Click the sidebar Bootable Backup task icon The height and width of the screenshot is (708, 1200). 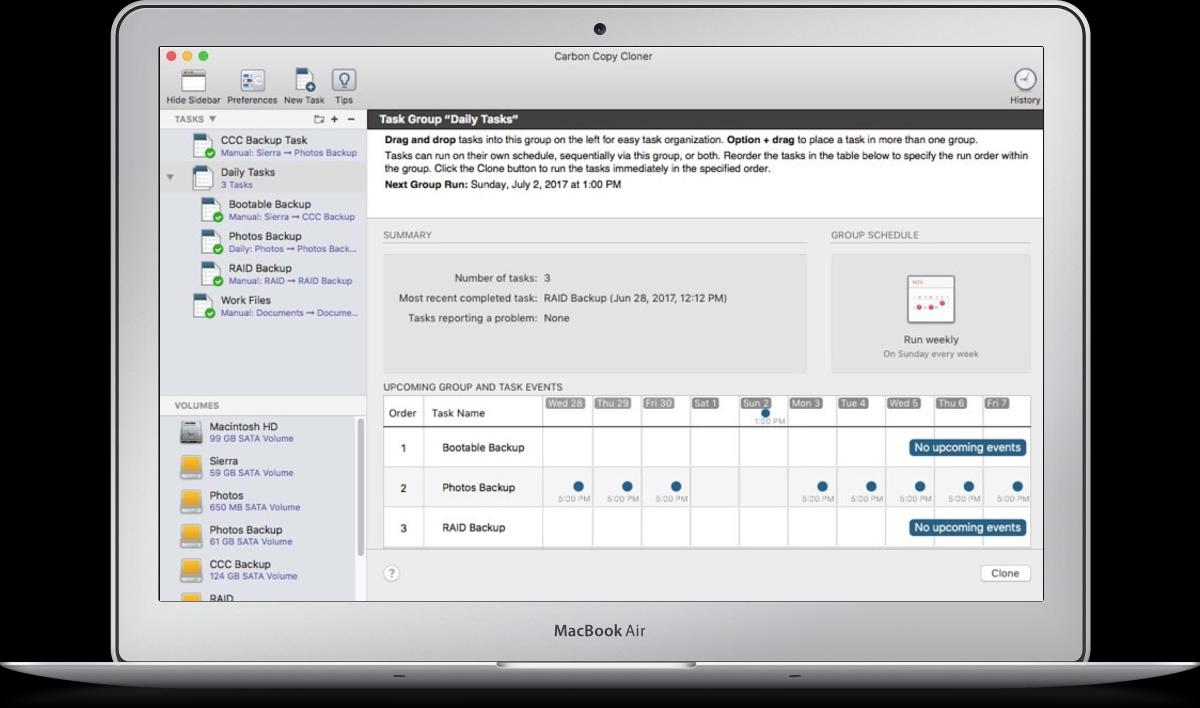click(x=212, y=210)
